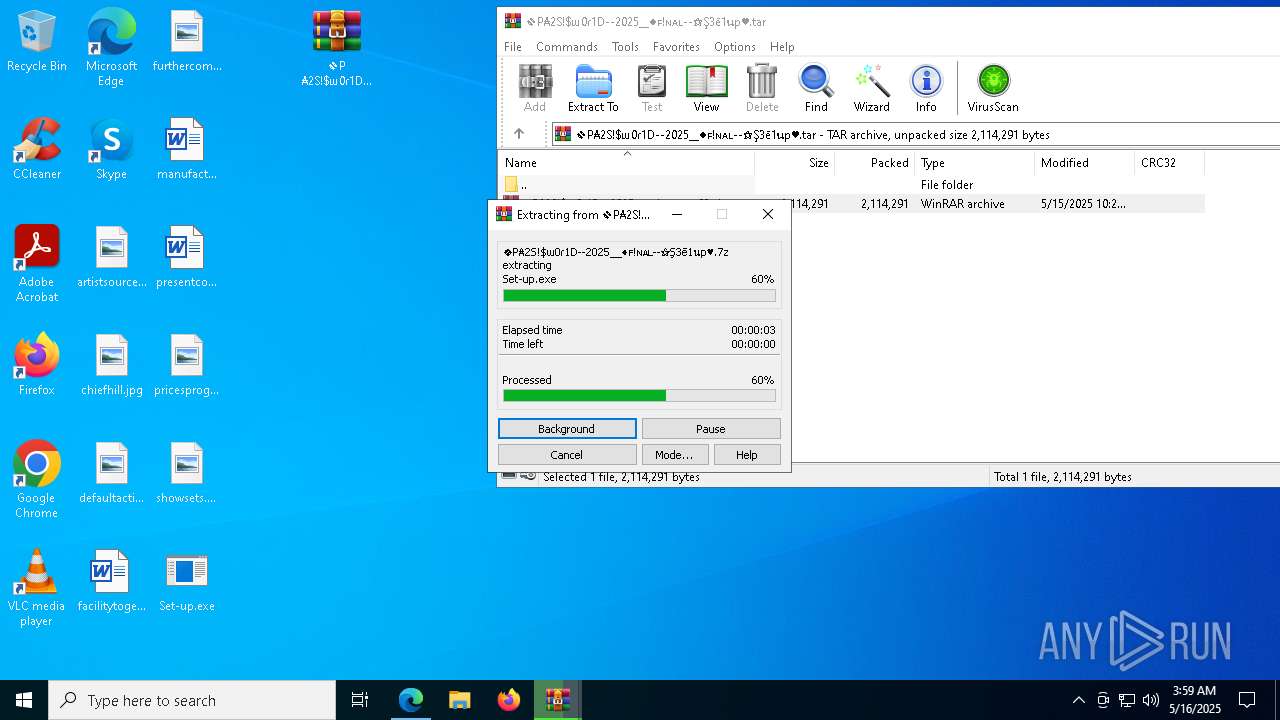
Task: Select artistsource image file on desktop
Action: click(112, 258)
